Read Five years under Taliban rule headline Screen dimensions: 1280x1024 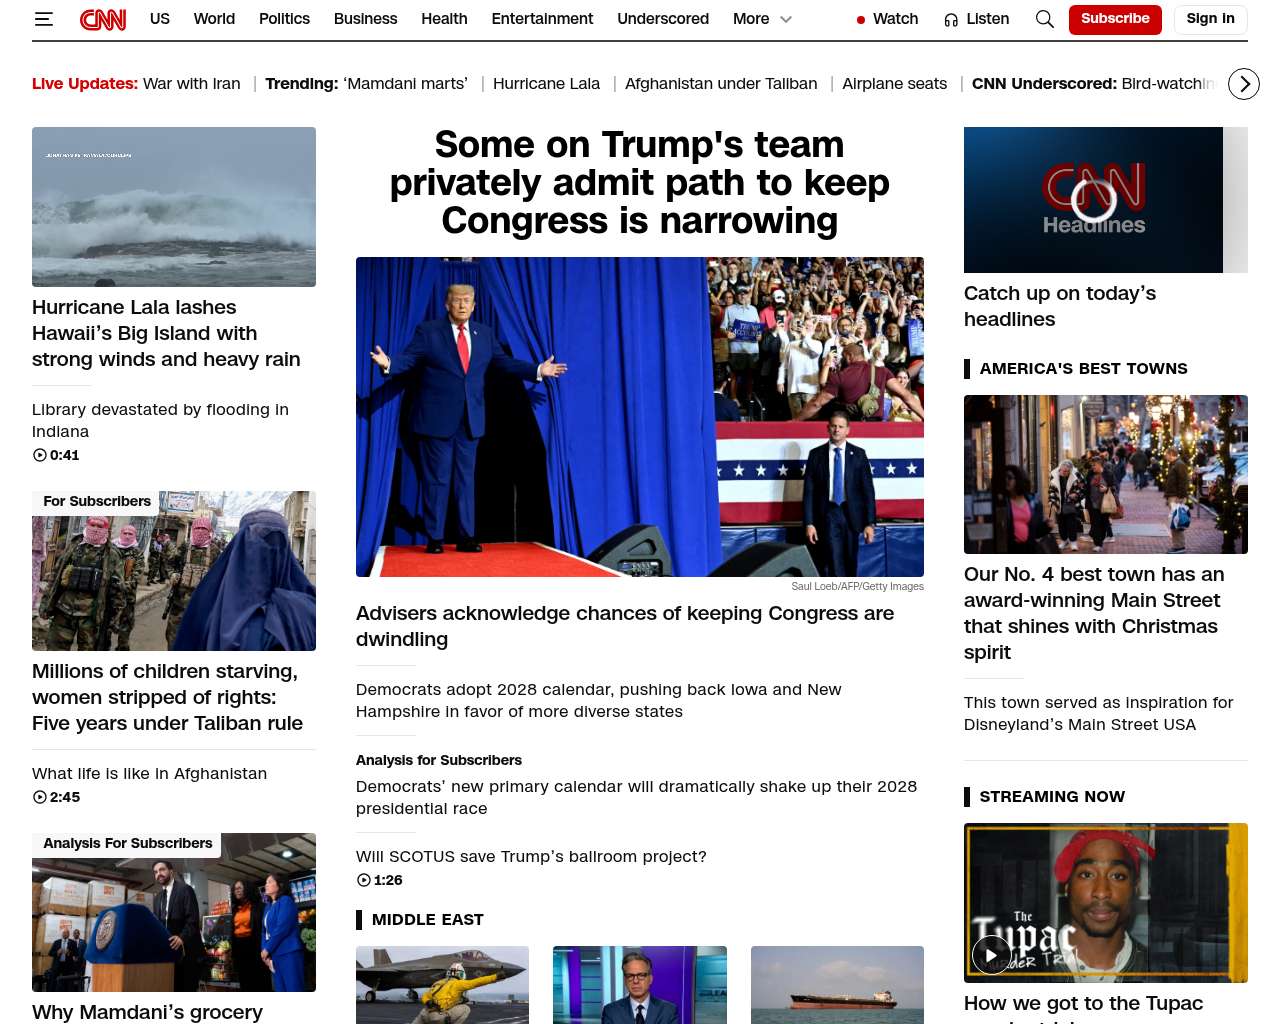(167, 697)
